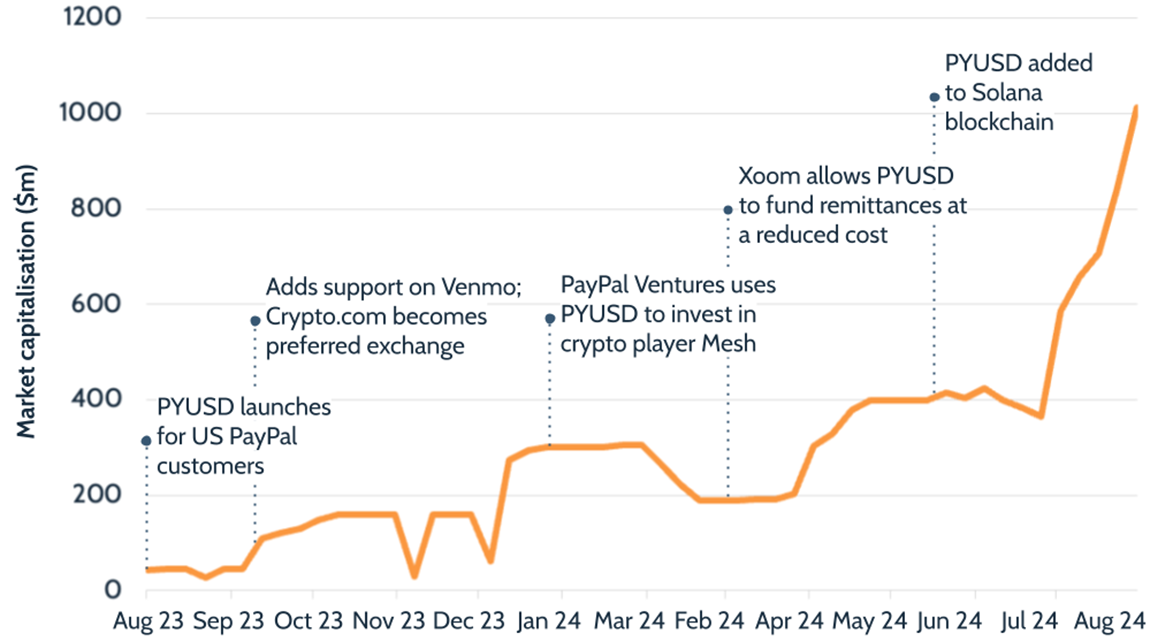Click the 'Xoom allows PYUSD' annotation text
This screenshot has height=641, width=1150.
[846, 178]
